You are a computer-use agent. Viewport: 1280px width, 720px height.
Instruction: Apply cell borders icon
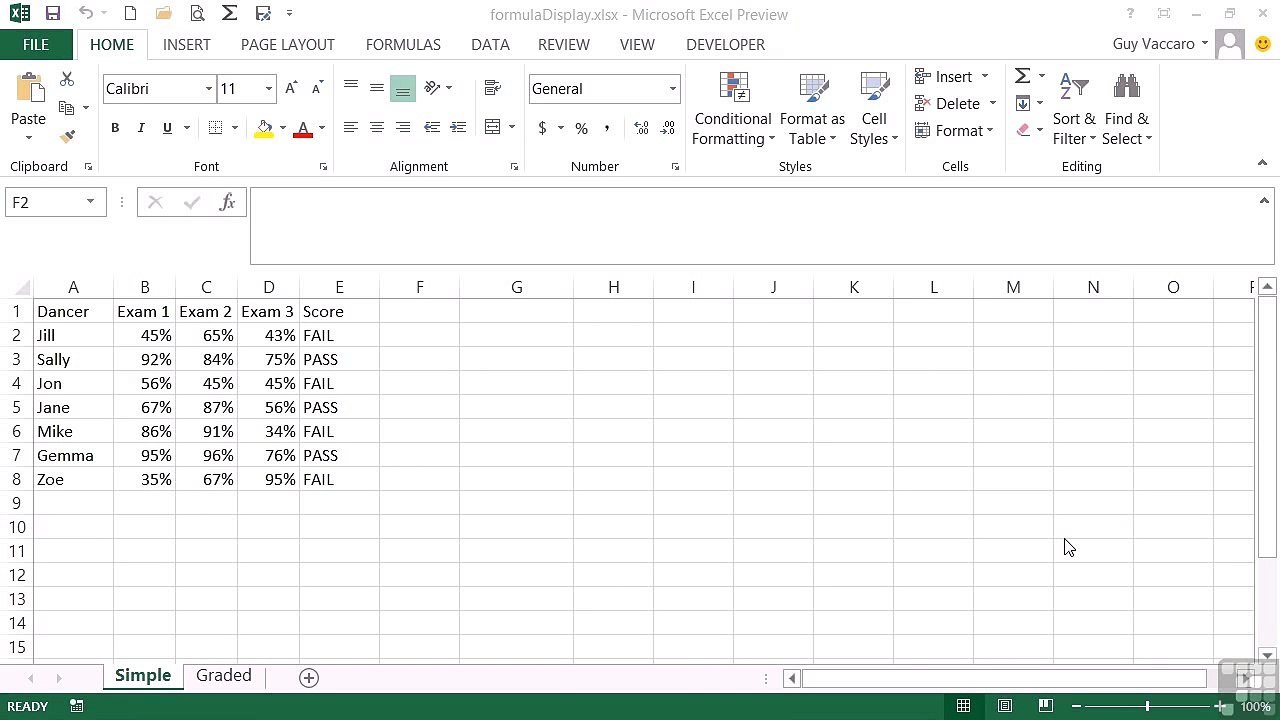[215, 128]
